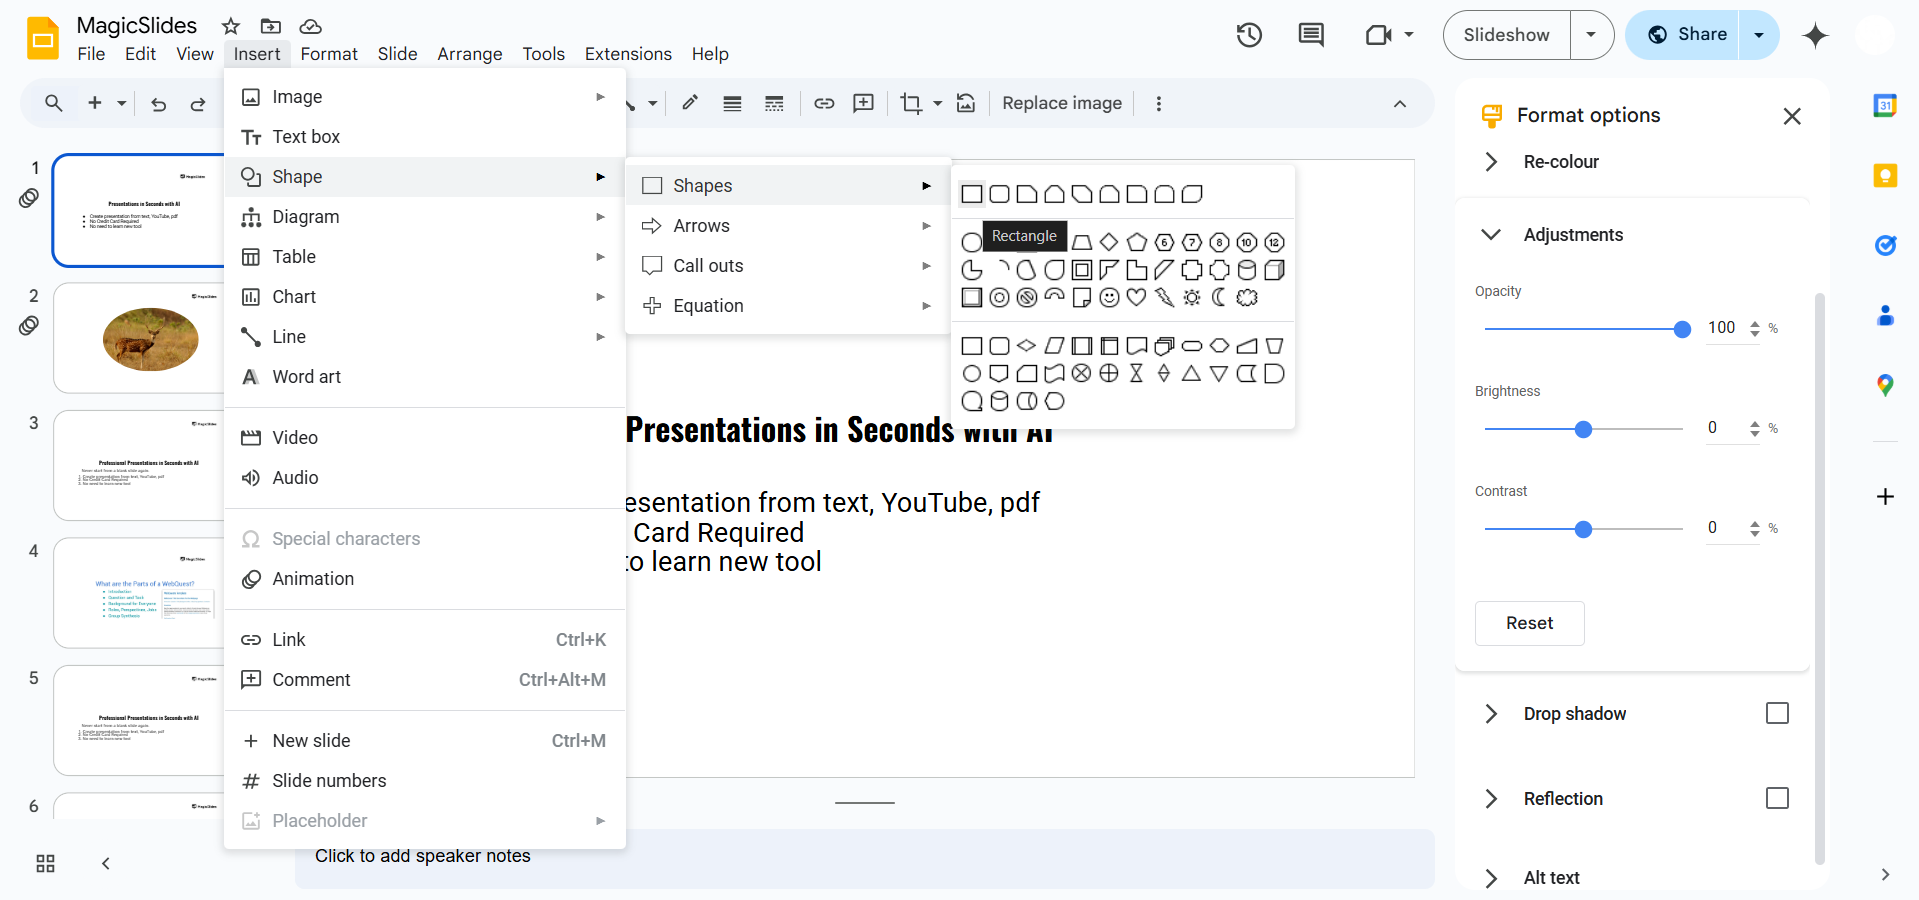The image size is (1919, 900).
Task: Choose the moon shape
Action: point(1219,297)
